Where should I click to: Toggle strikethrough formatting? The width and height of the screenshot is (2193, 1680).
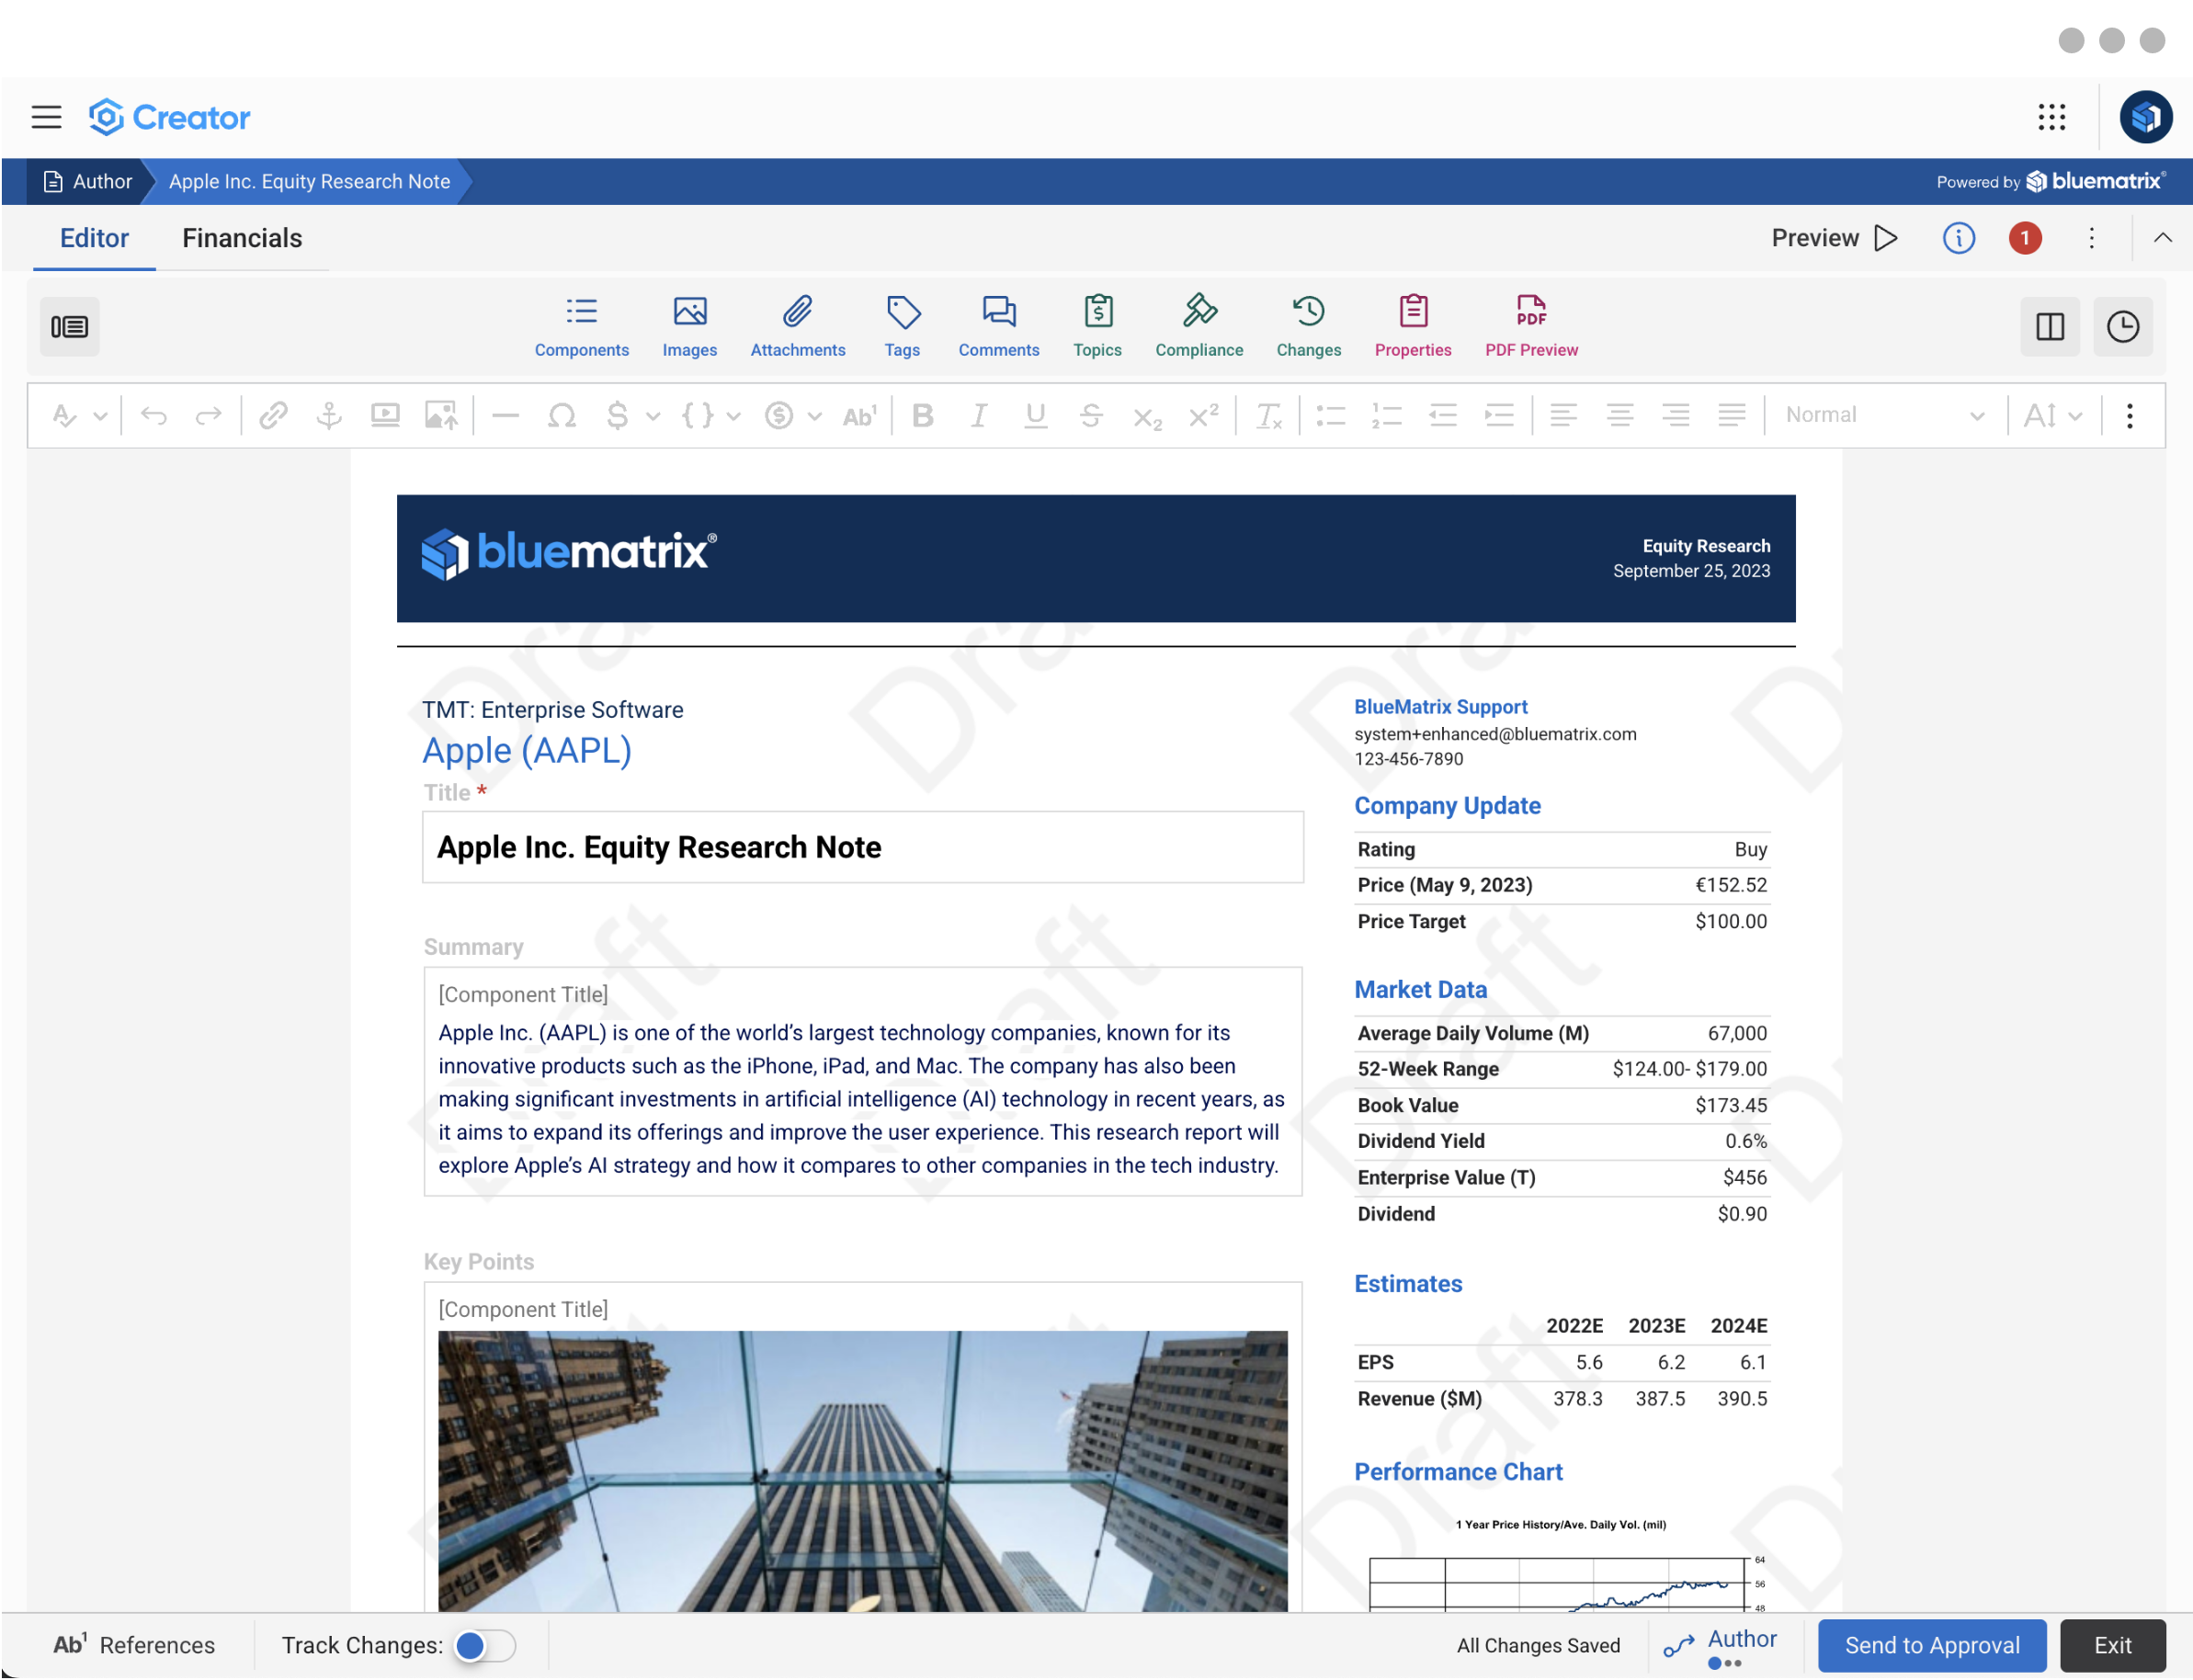(x=1091, y=415)
